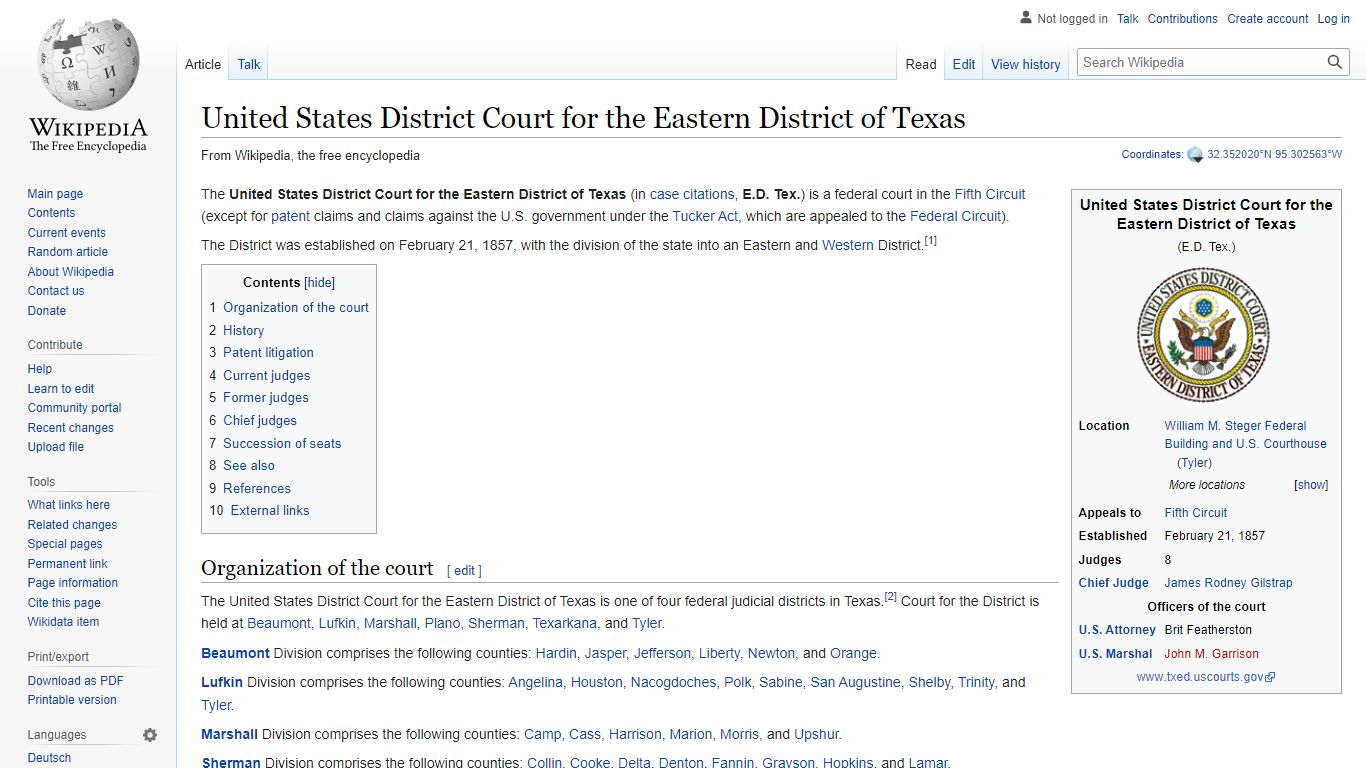
Task: Hide the Contents table
Action: pos(319,283)
